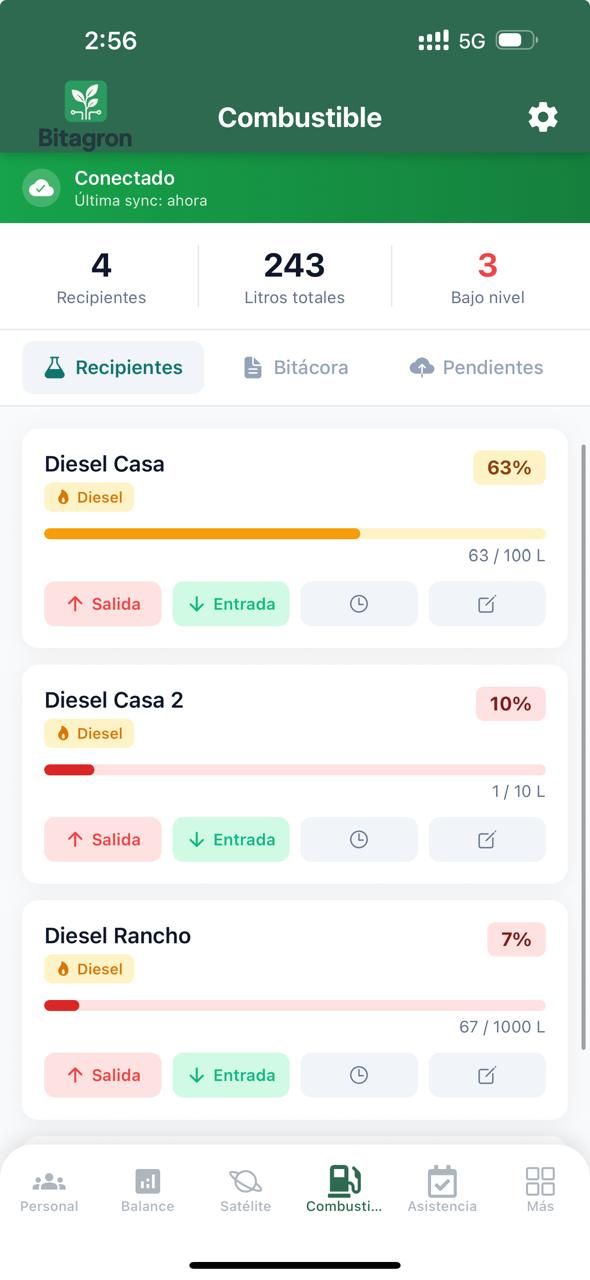
Task: Open history clock icon for Diesel Casa
Action: tap(359, 604)
